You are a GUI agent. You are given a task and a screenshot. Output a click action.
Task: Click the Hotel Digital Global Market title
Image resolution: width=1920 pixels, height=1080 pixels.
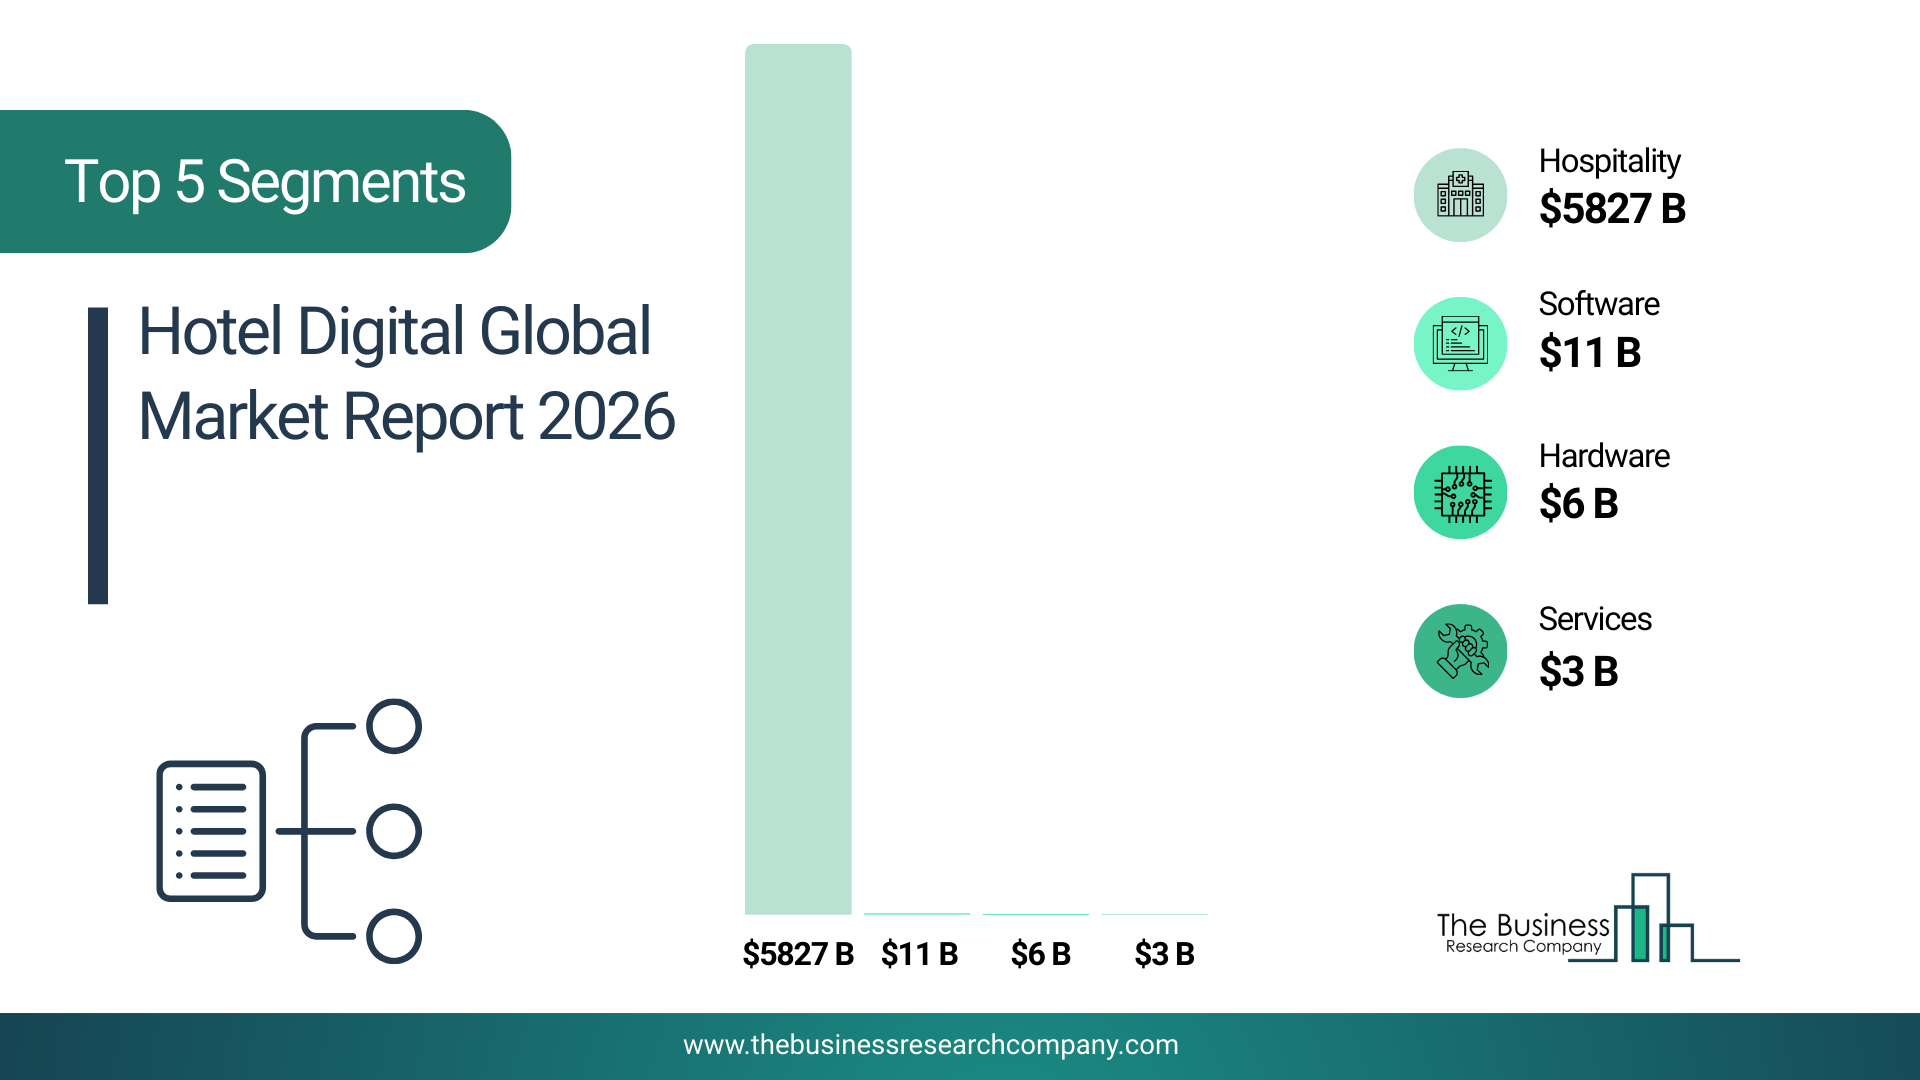406,374
